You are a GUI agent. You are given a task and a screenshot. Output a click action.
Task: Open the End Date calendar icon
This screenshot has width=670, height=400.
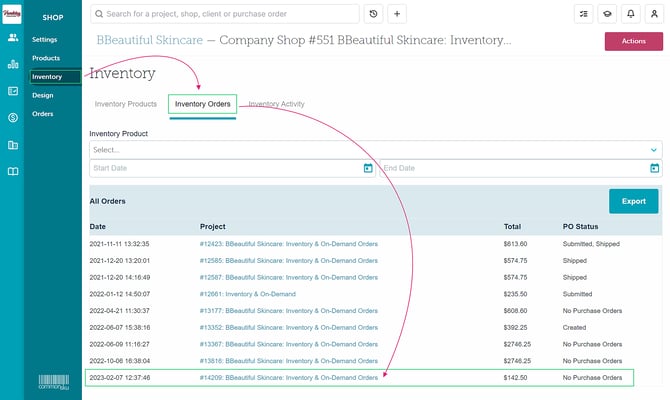click(654, 168)
